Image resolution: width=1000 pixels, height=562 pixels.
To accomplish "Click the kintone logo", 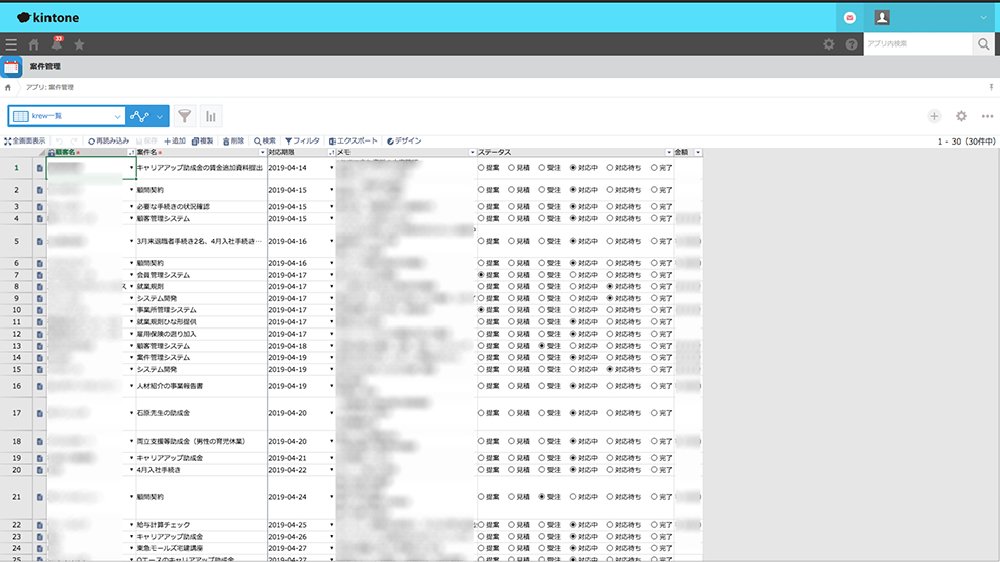I will pyautogui.click(x=48, y=18).
